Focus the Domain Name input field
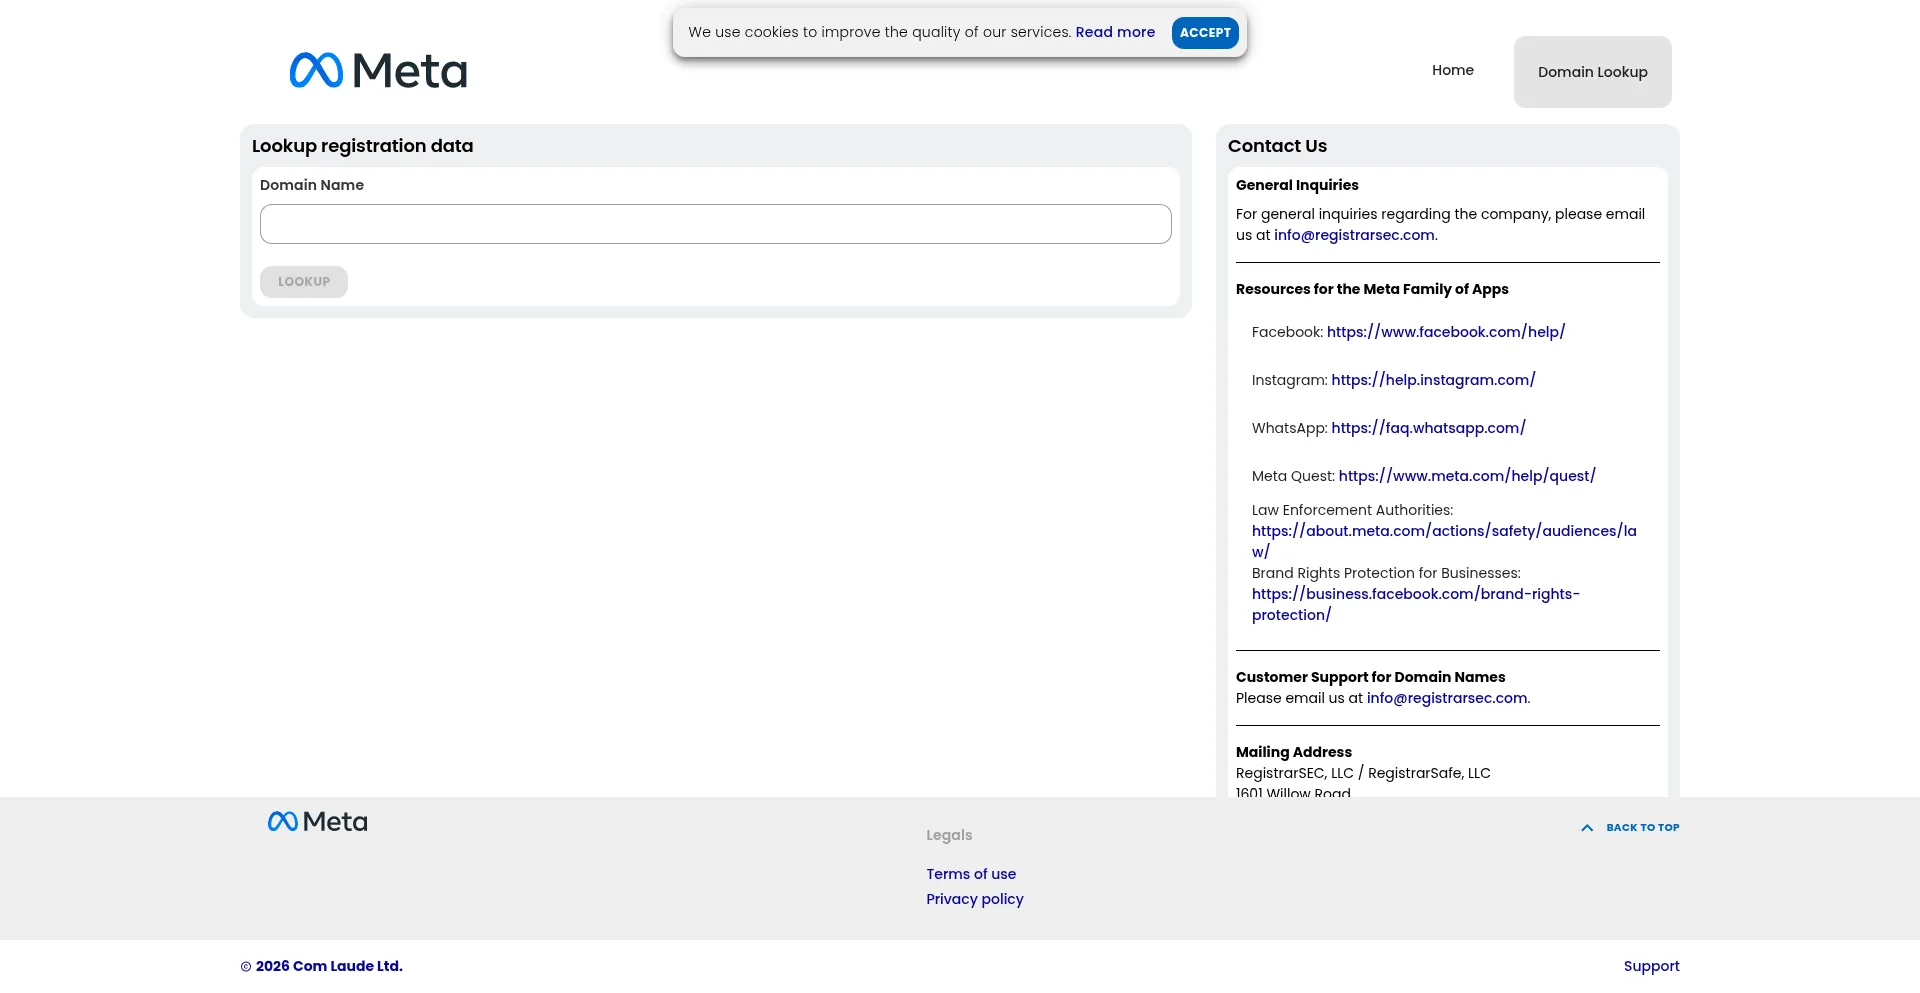 pyautogui.click(x=715, y=224)
